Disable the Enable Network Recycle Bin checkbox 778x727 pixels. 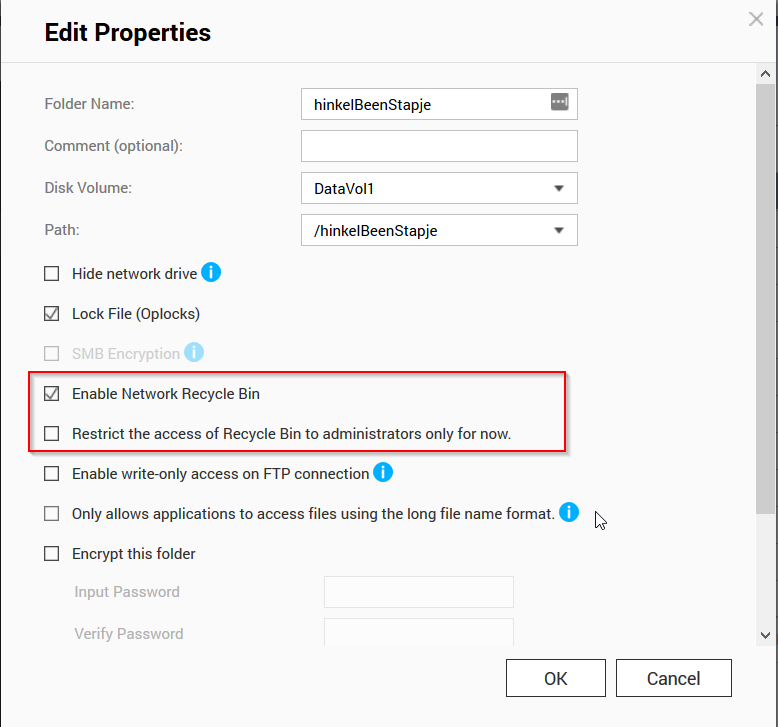click(x=52, y=394)
